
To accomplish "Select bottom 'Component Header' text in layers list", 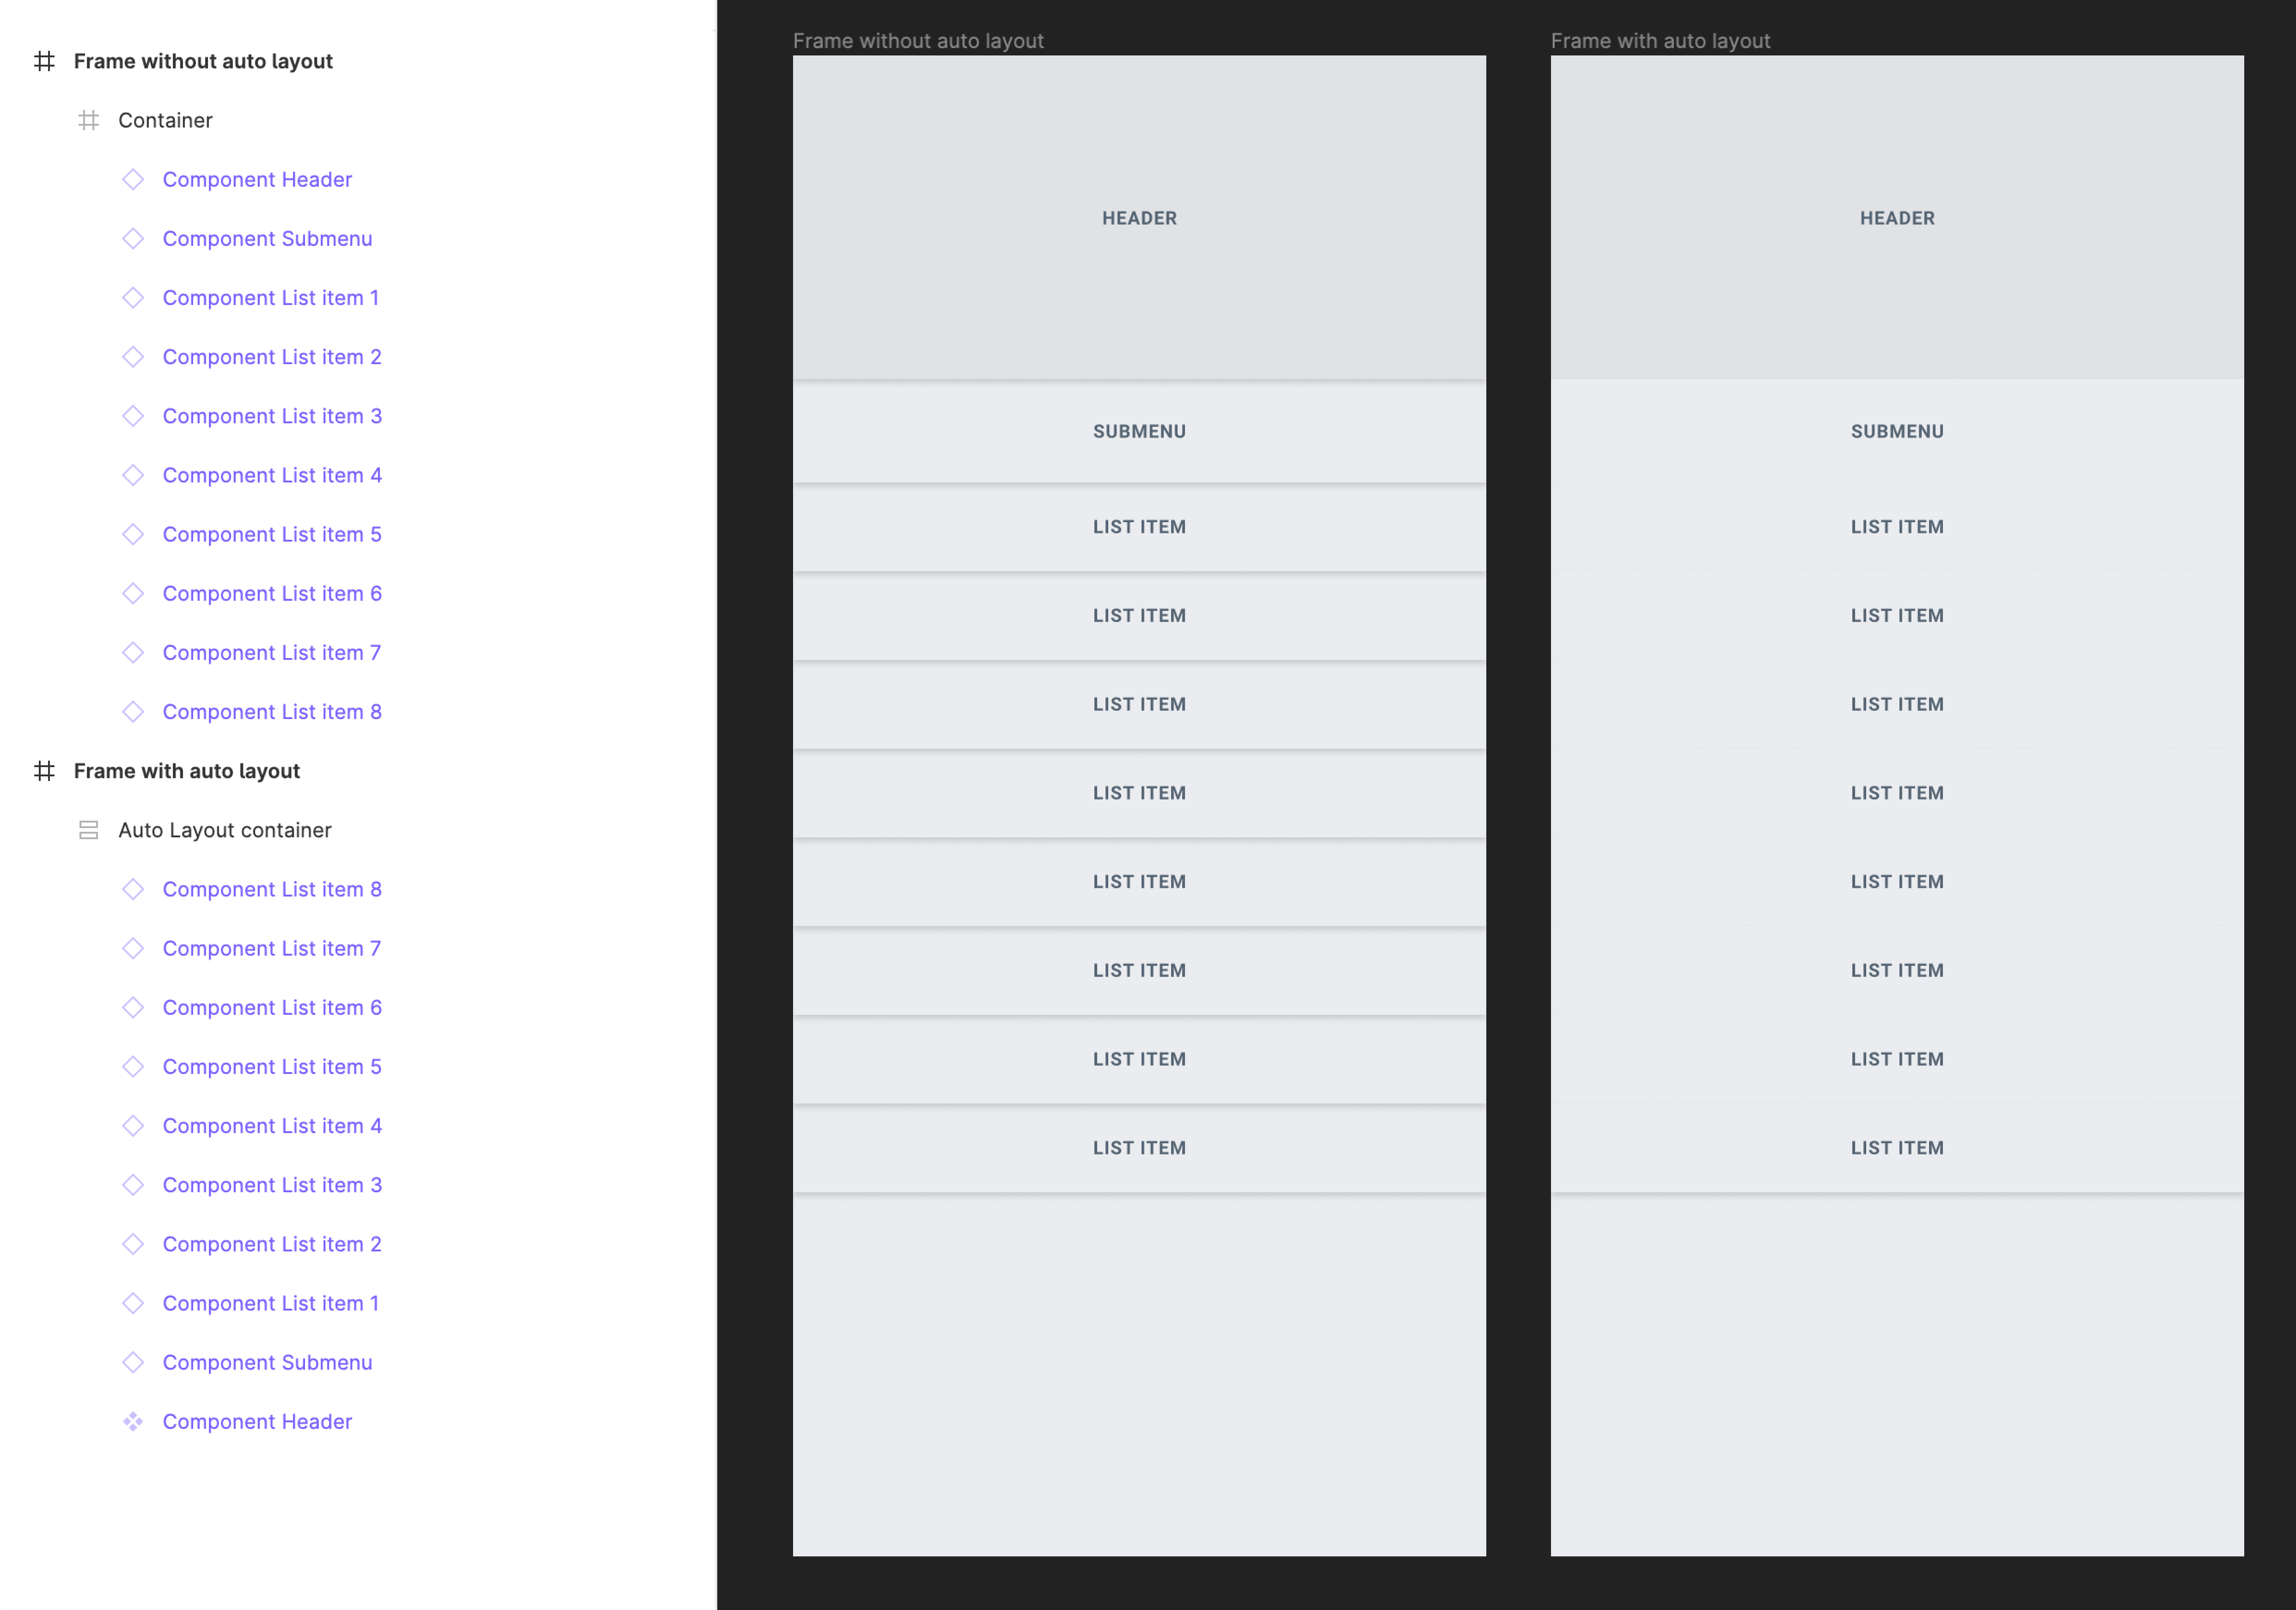I will (257, 1421).
